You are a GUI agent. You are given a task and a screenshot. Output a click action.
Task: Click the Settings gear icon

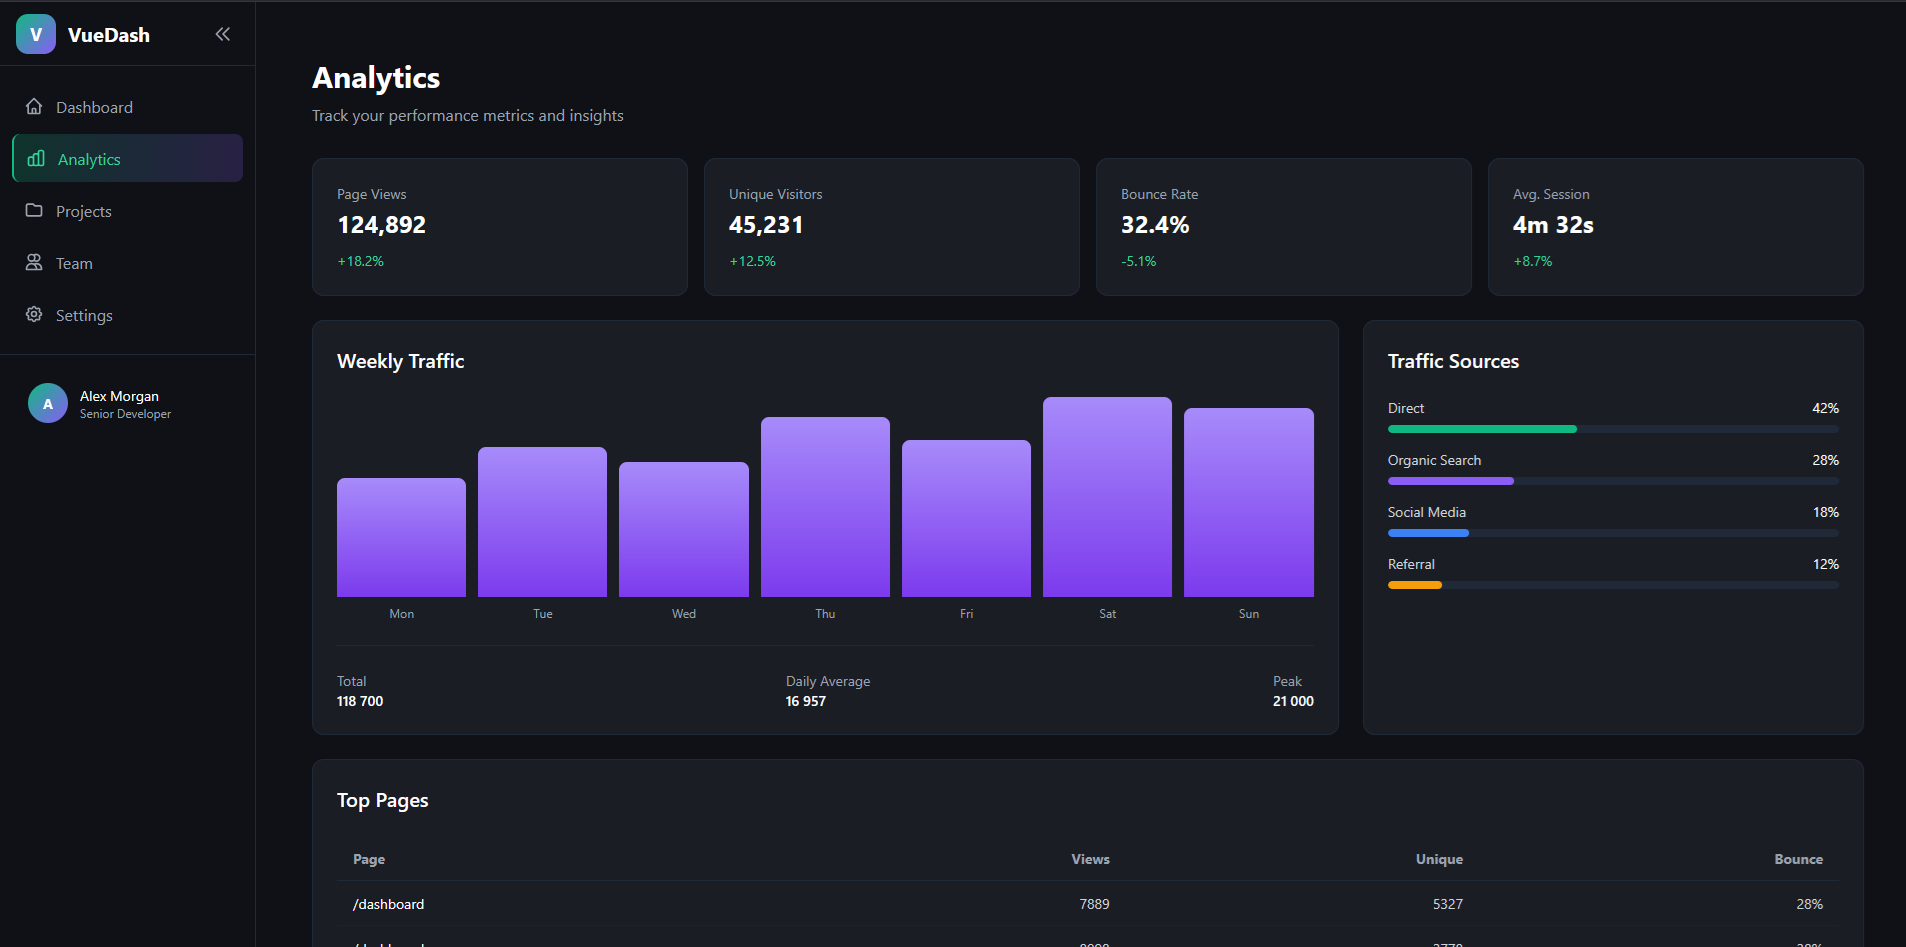click(x=34, y=314)
